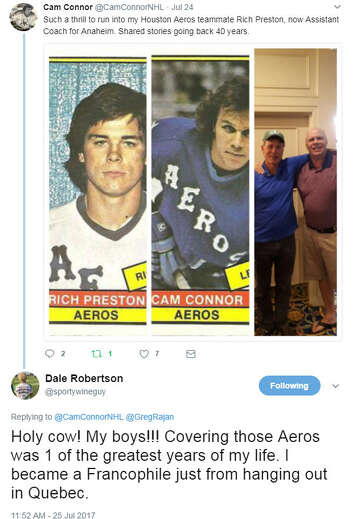Image resolution: width=360 pixels, height=519 pixels.
Task: Click @CamConnorNHL in Replying to line
Action: (x=89, y=417)
